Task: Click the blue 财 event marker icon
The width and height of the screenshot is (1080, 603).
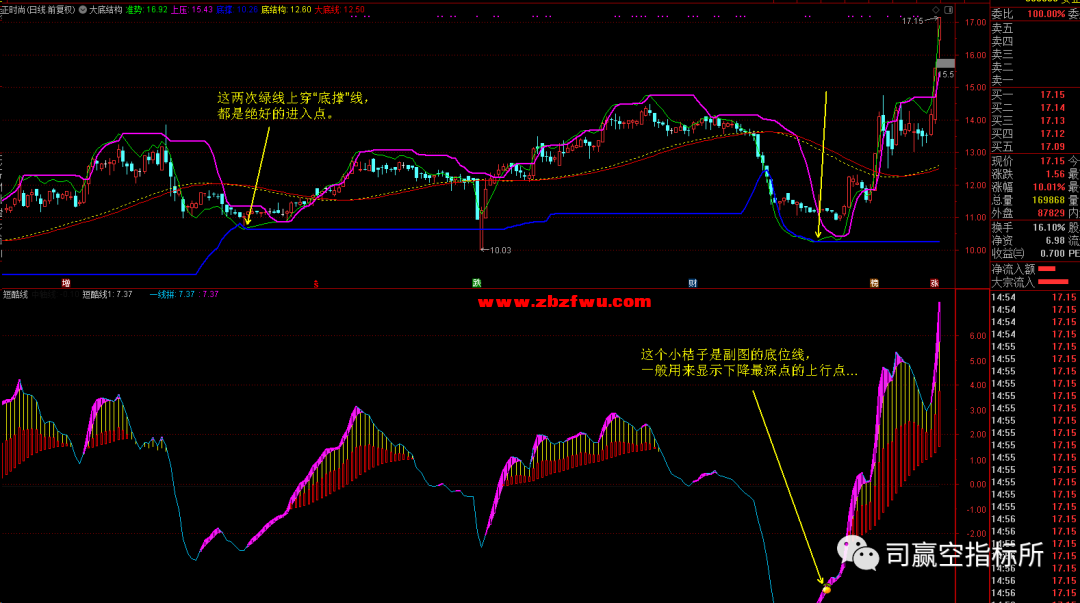Action: point(692,283)
